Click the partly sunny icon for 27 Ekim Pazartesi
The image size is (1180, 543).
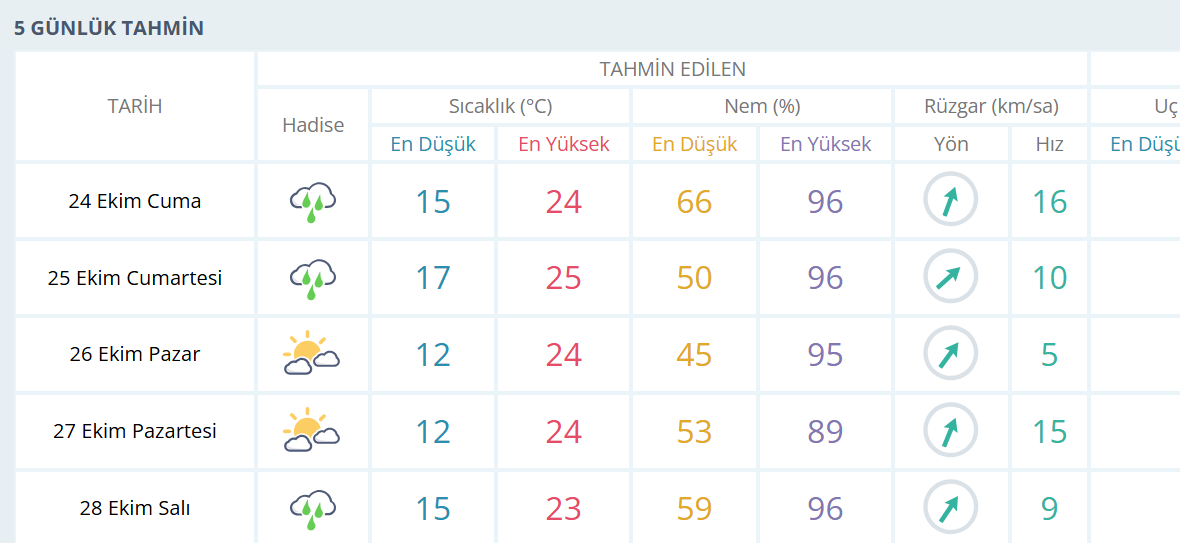click(x=312, y=431)
